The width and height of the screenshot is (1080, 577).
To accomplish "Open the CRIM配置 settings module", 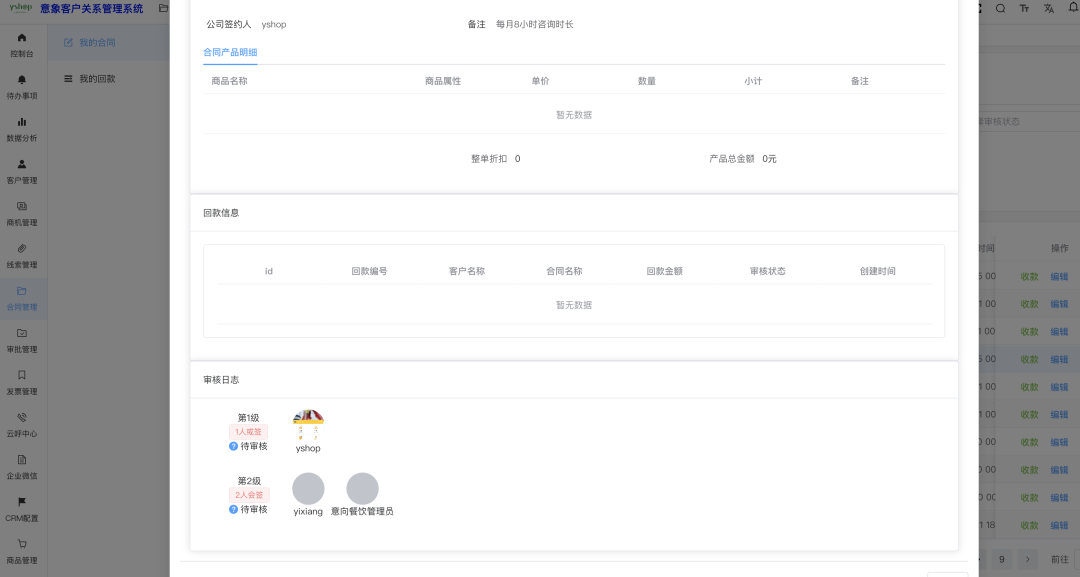I will pyautogui.click(x=21, y=508).
